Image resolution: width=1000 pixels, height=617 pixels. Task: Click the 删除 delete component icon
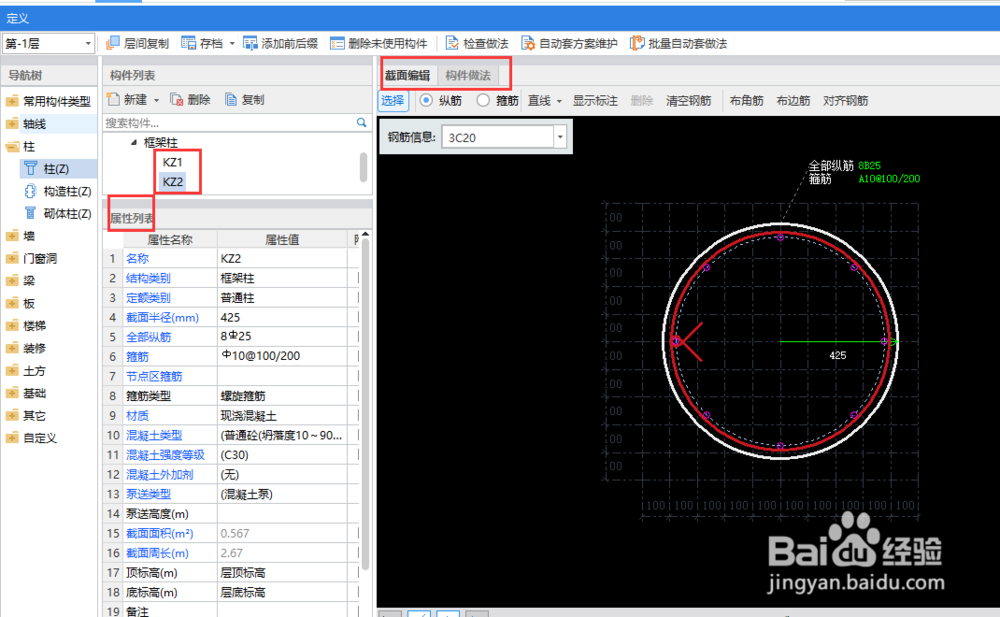pos(177,99)
